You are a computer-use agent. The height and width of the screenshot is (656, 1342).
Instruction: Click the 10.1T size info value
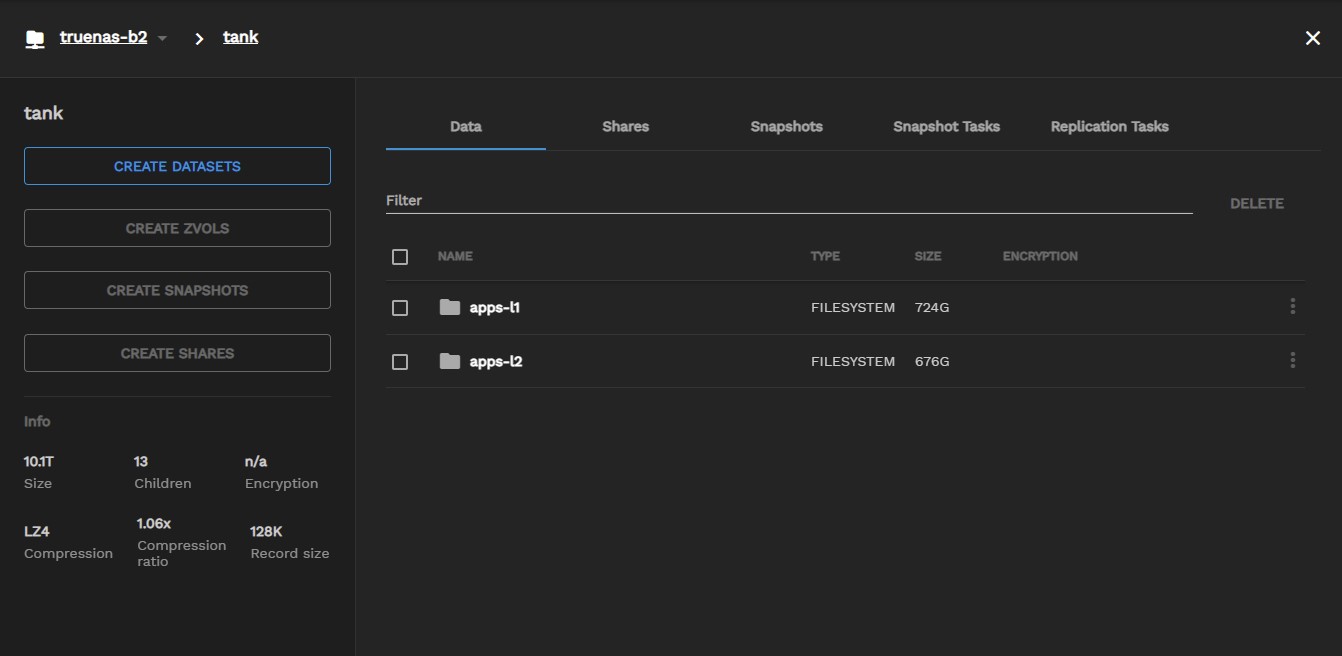tap(40, 461)
